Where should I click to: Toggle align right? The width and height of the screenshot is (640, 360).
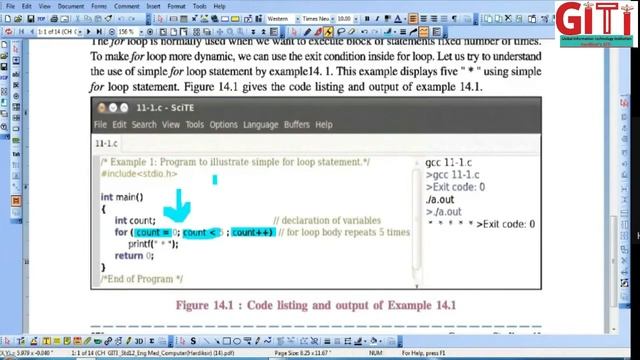coord(433,19)
